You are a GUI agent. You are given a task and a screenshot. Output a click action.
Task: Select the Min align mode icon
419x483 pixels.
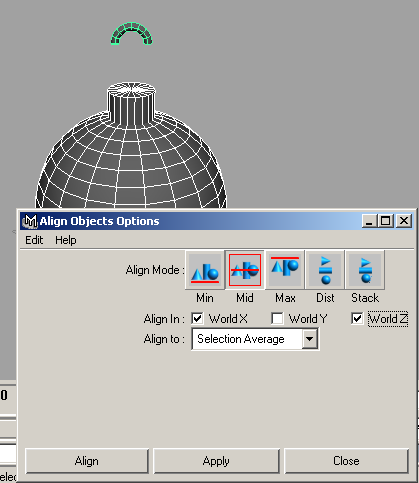coord(205,270)
